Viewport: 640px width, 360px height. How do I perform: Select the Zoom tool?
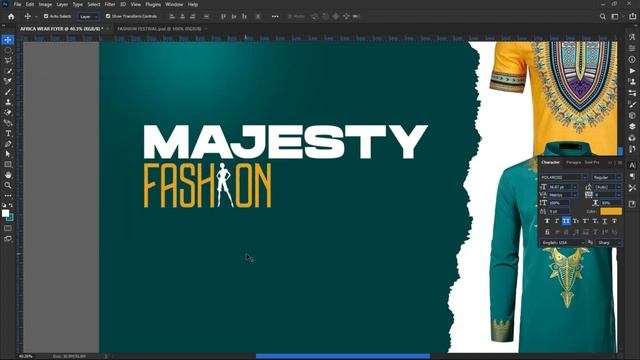pos(8,185)
